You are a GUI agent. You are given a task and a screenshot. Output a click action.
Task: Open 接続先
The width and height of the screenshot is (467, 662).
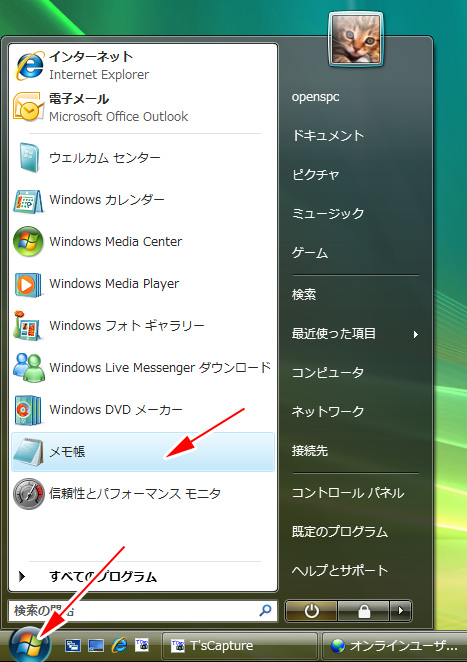pos(310,451)
